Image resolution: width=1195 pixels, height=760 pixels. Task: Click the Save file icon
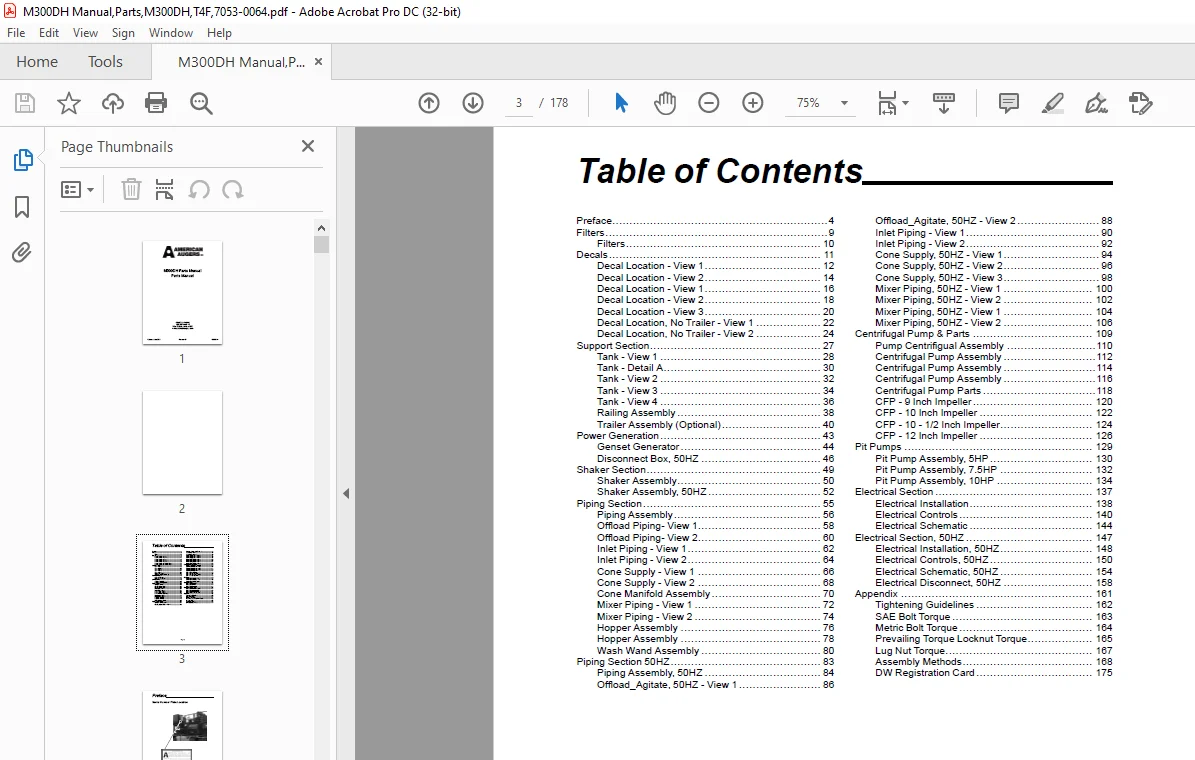(24, 103)
